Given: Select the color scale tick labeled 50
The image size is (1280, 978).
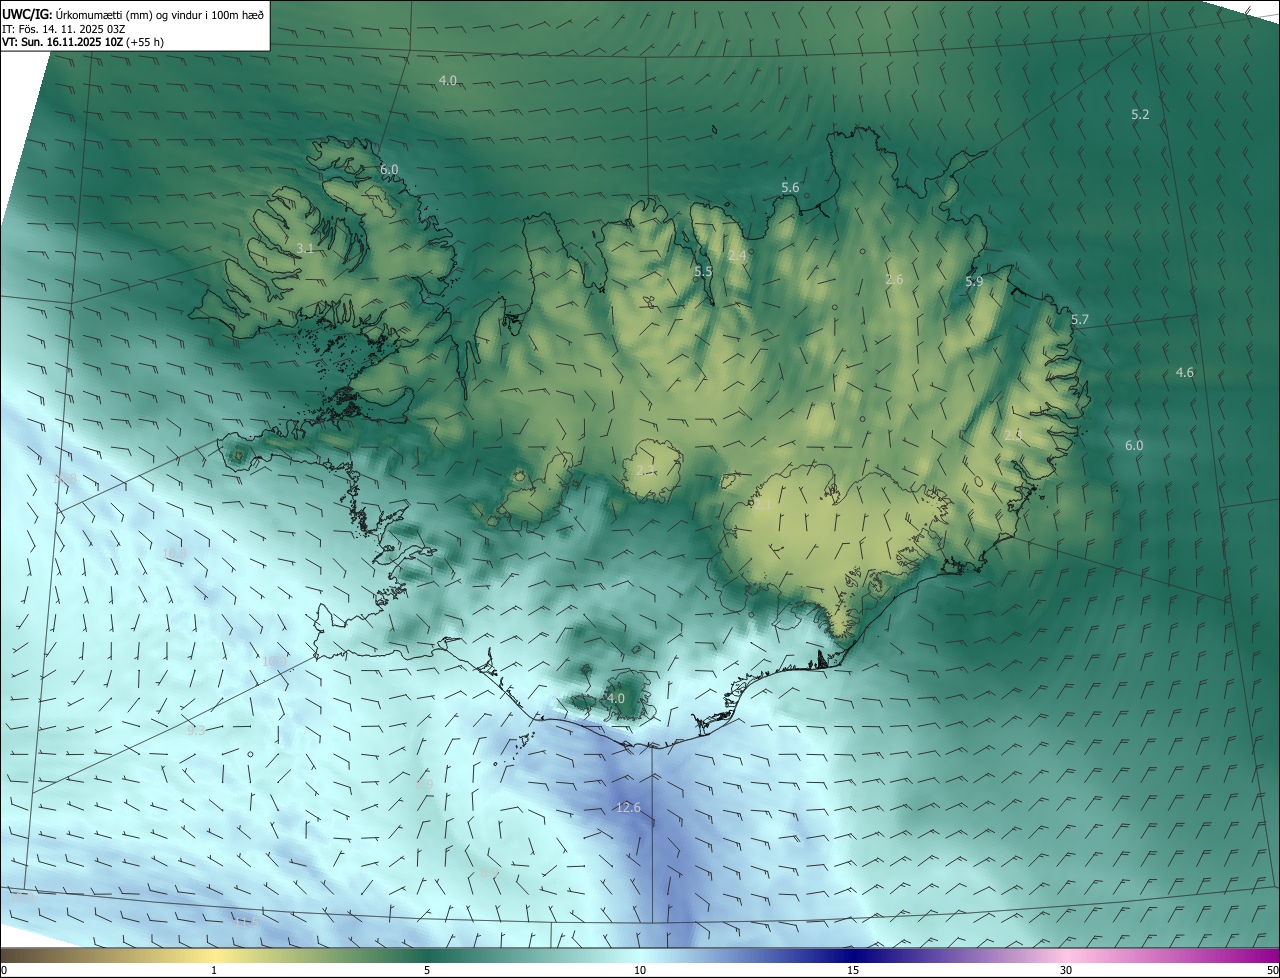Looking at the screenshot, I should click(x=1272, y=970).
